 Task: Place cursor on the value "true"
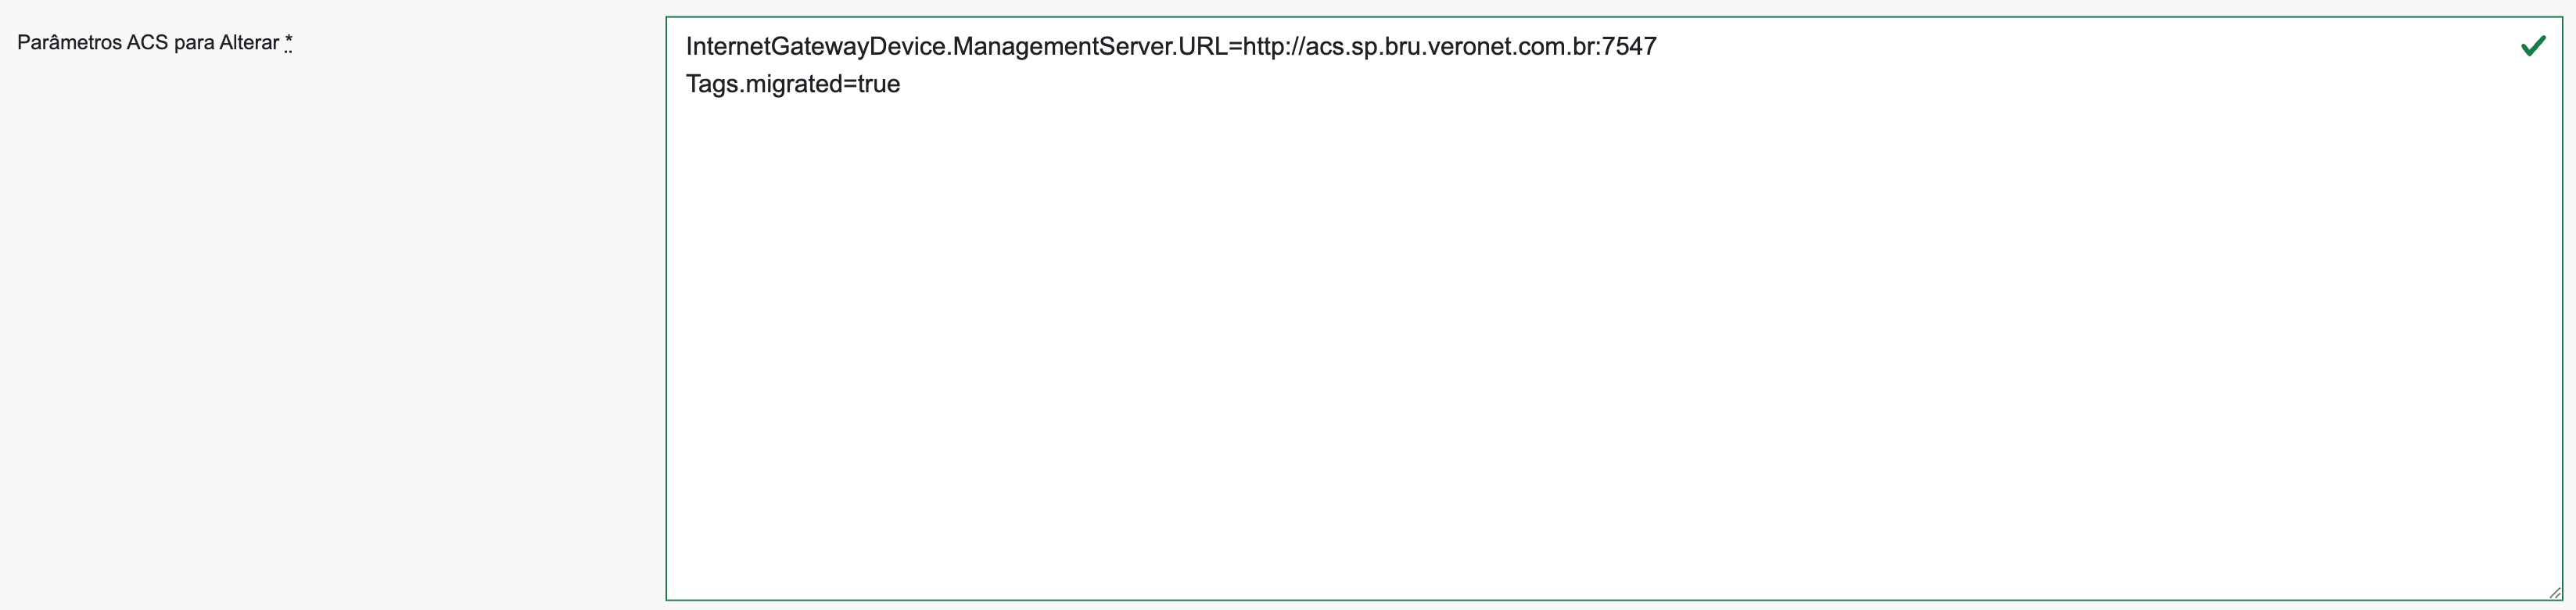(x=879, y=85)
